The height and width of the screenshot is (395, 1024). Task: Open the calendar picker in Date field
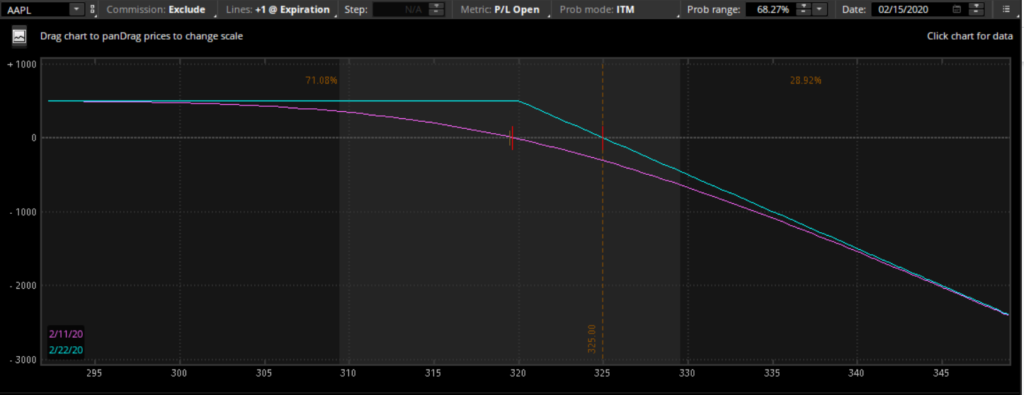[x=957, y=10]
